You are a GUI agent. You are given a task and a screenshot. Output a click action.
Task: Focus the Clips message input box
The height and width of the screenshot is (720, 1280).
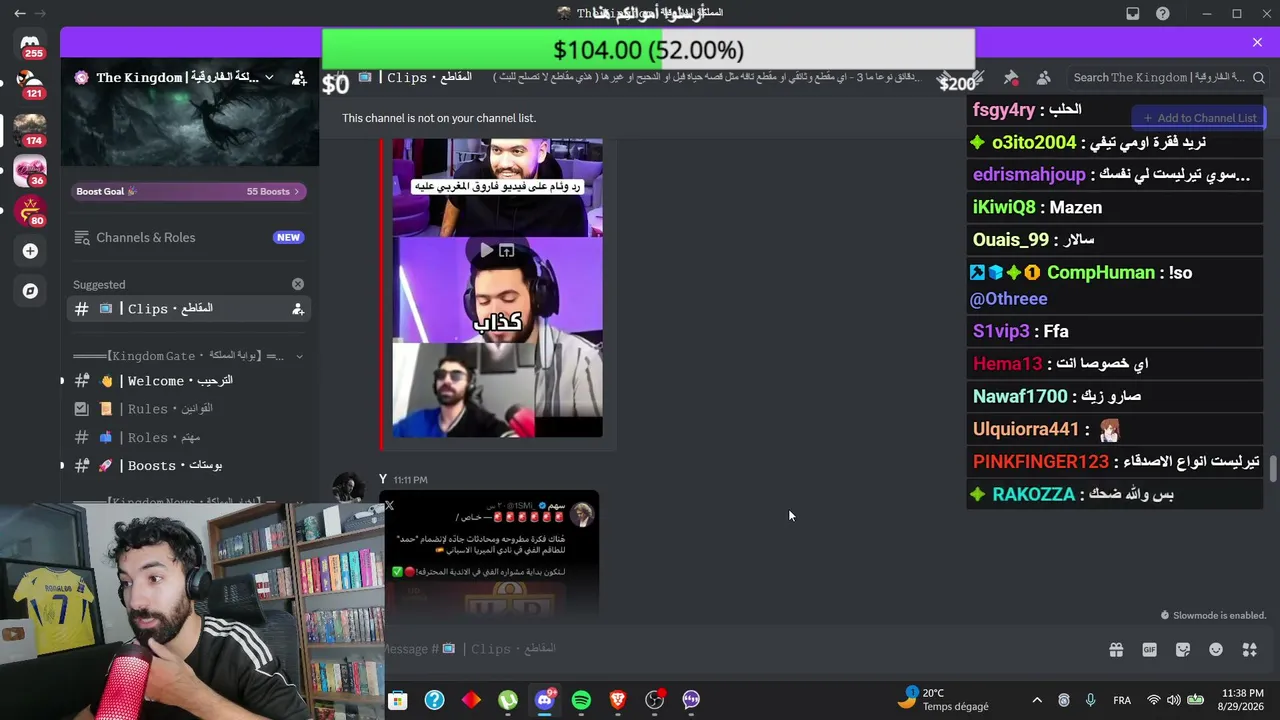[x=740, y=650]
